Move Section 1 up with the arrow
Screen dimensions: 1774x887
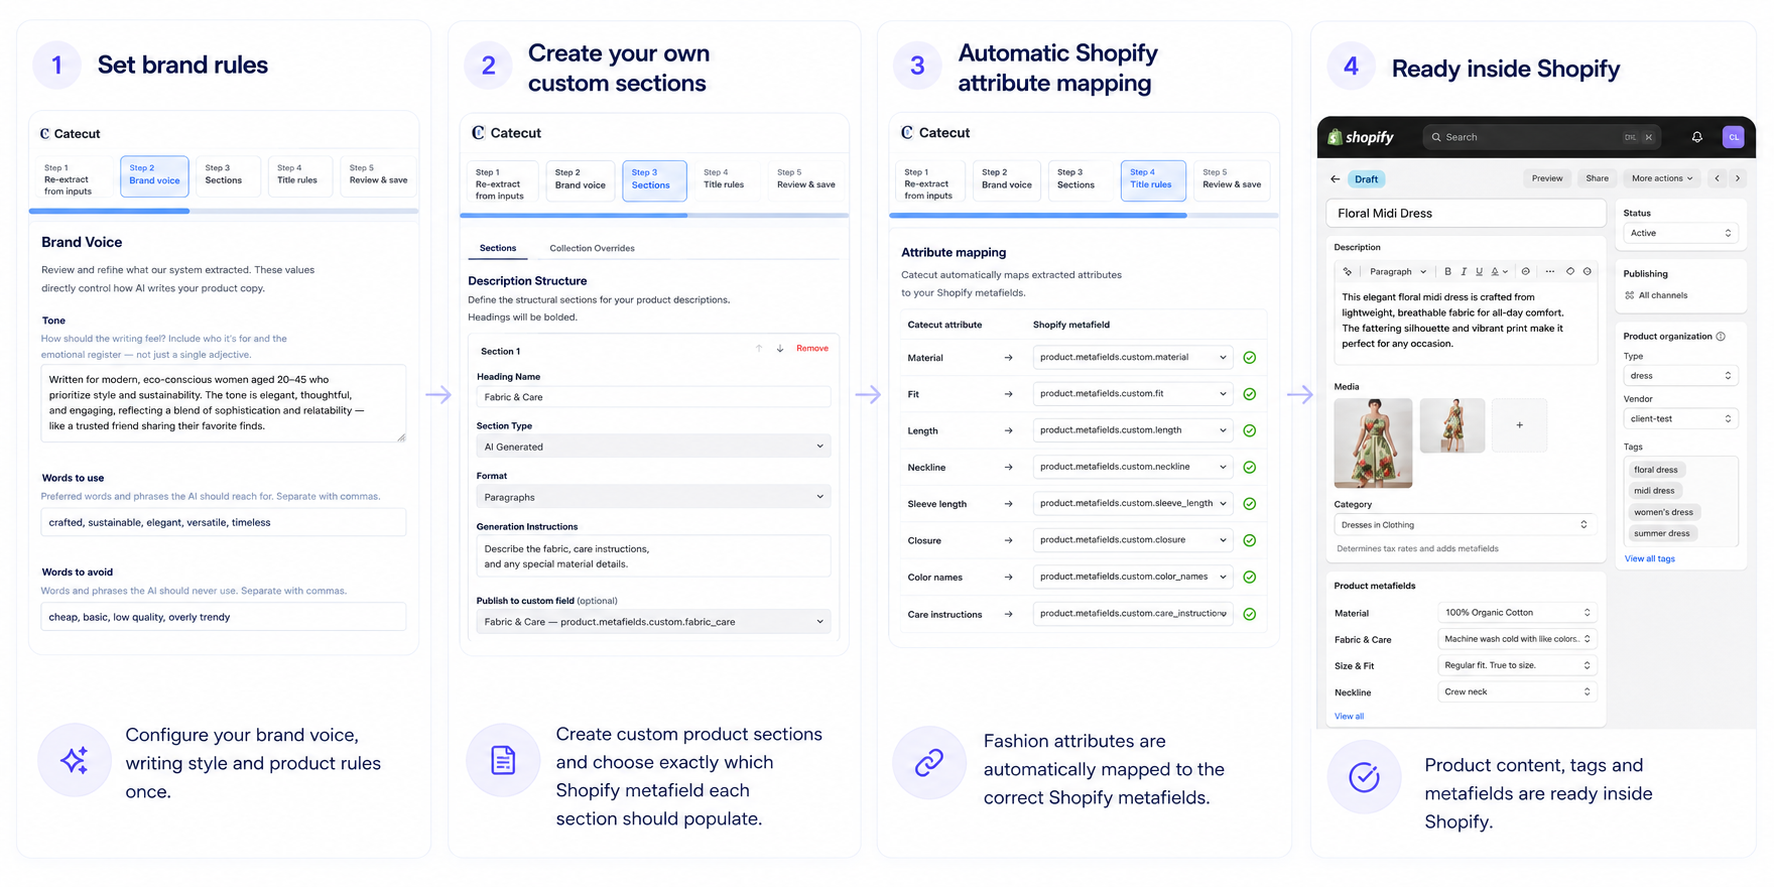pyautogui.click(x=759, y=349)
